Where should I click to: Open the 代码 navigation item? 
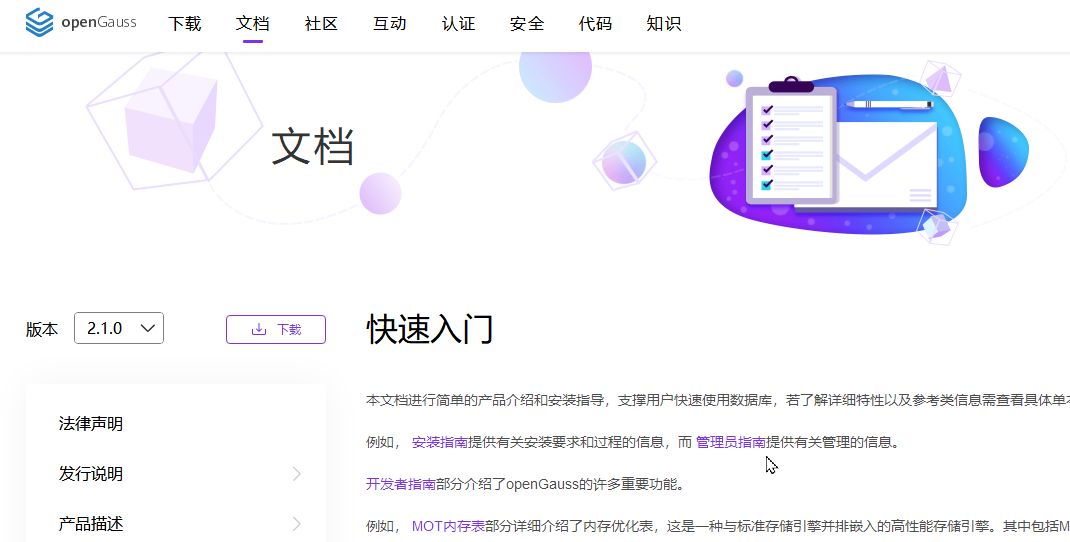click(595, 24)
